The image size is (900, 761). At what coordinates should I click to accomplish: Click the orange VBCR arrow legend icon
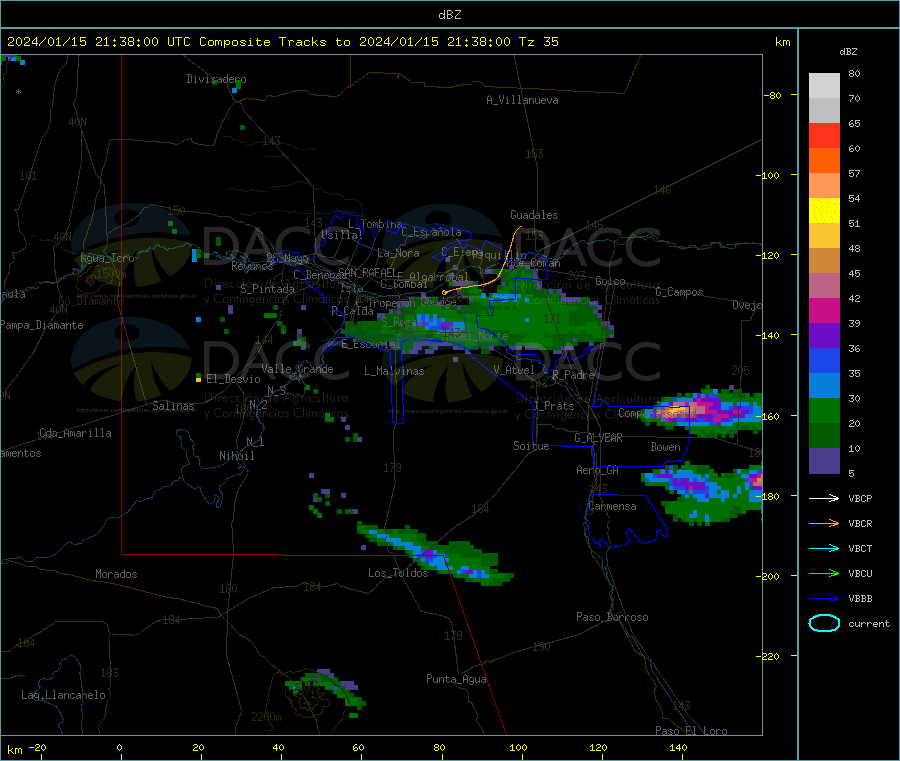click(824, 523)
